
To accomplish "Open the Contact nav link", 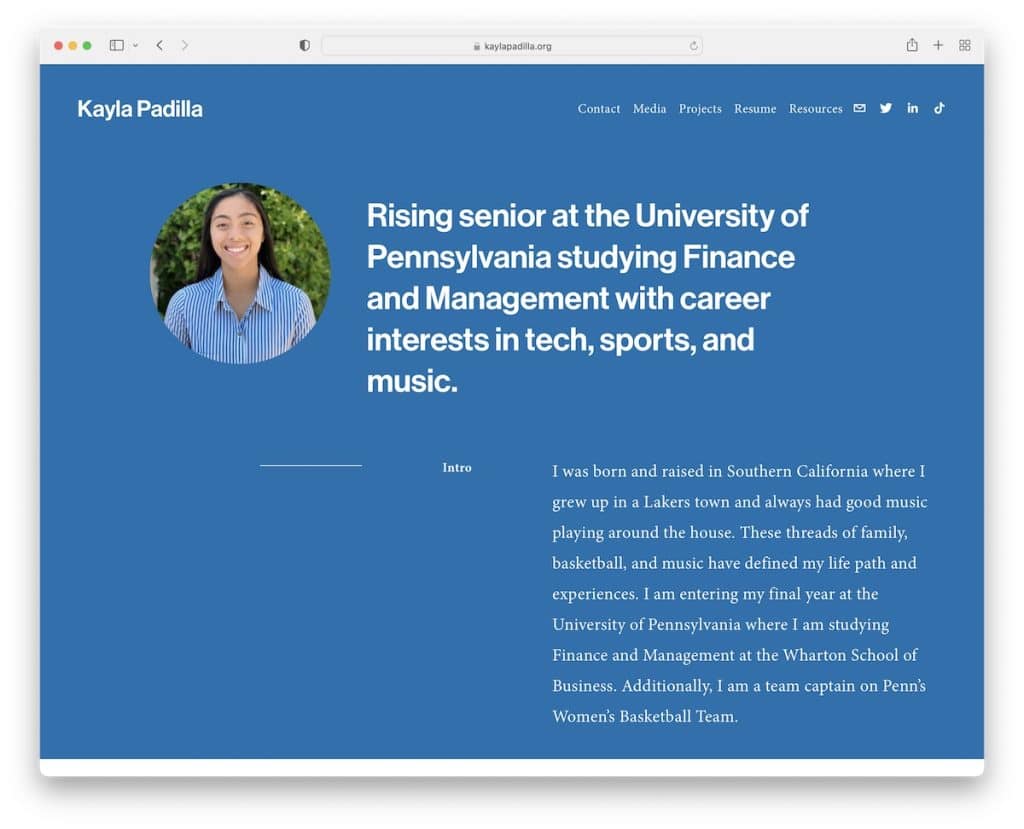I will point(599,109).
